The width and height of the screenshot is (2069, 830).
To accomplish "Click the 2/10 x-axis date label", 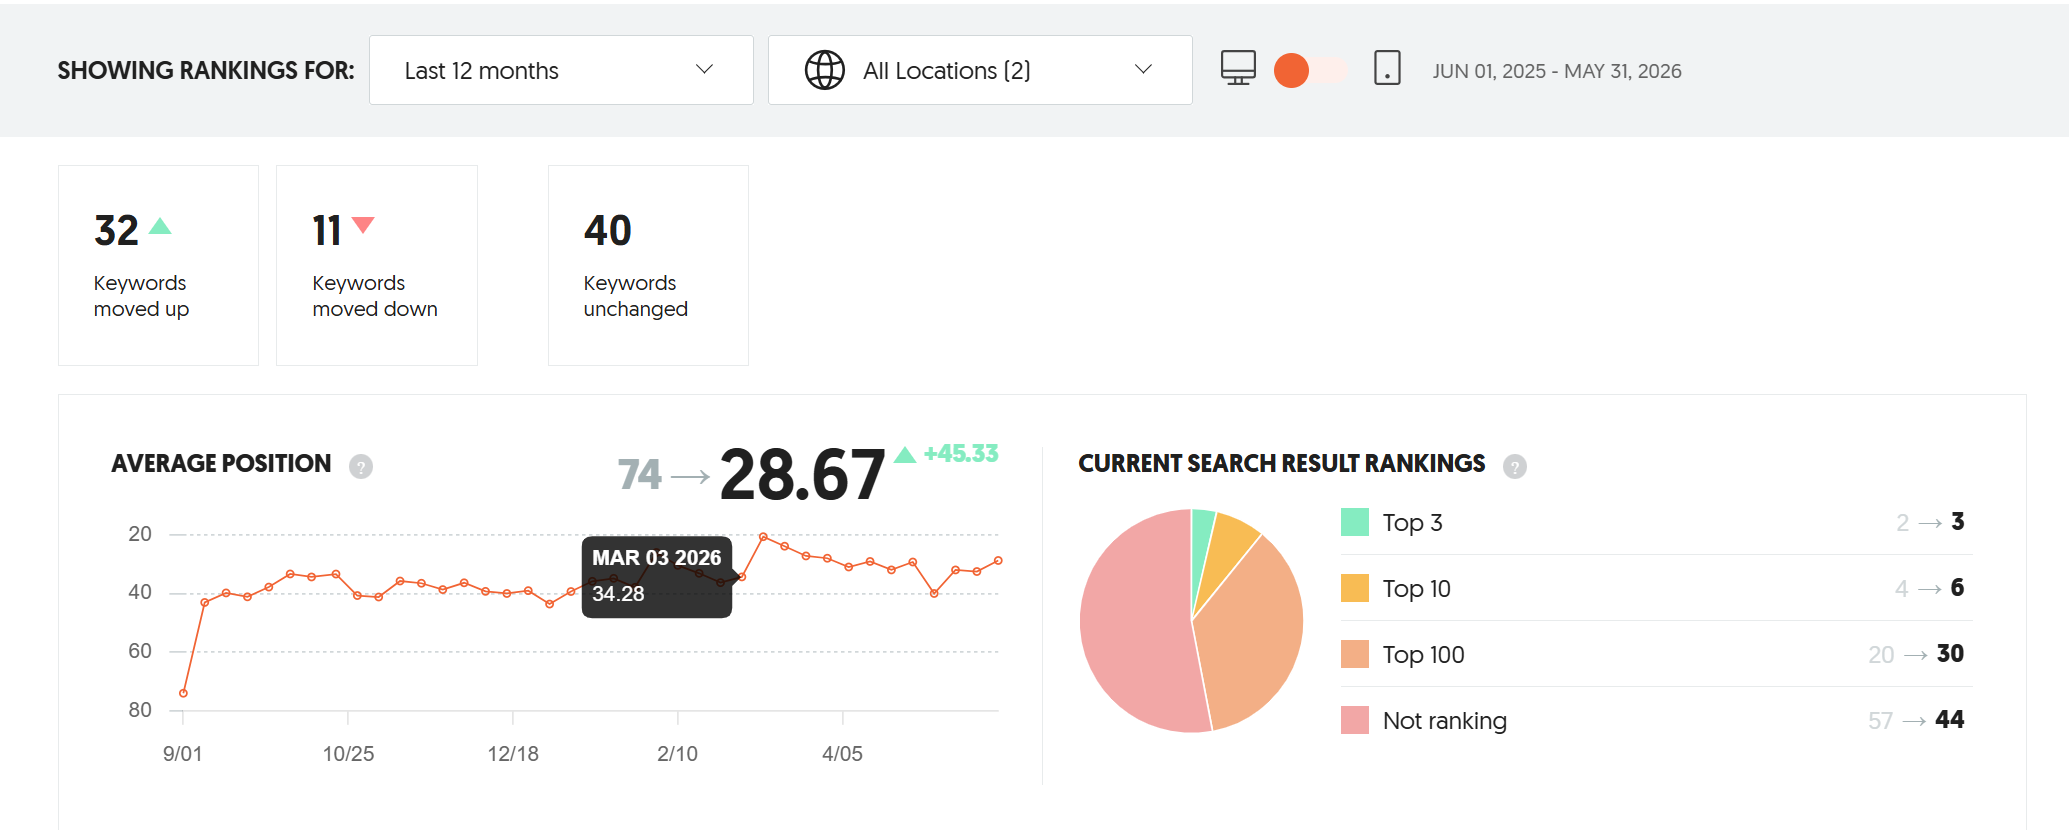I will (677, 754).
